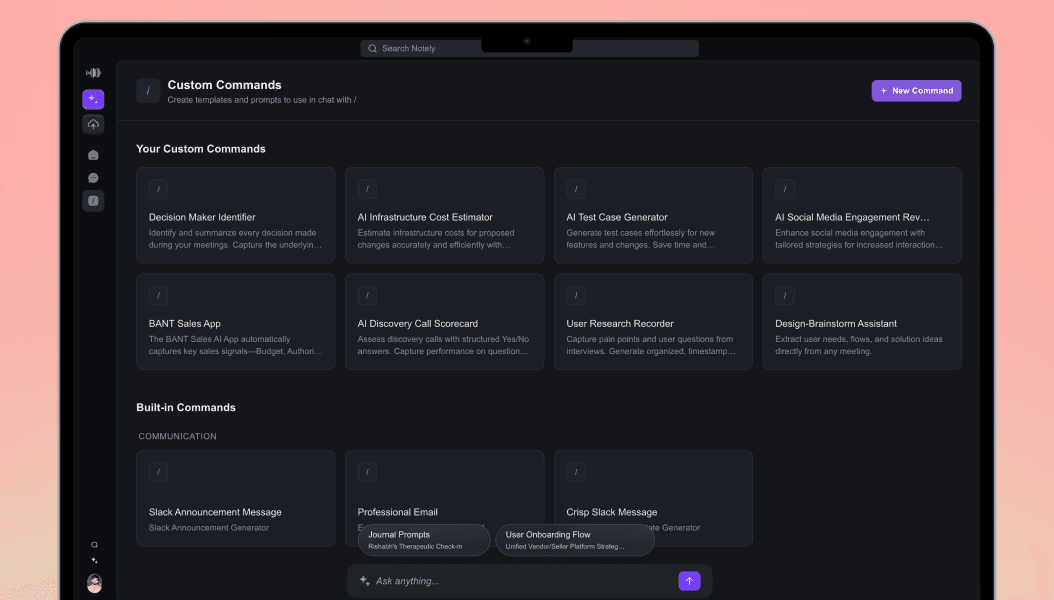Click the small search icon in sidebar bottom

(x=94, y=545)
